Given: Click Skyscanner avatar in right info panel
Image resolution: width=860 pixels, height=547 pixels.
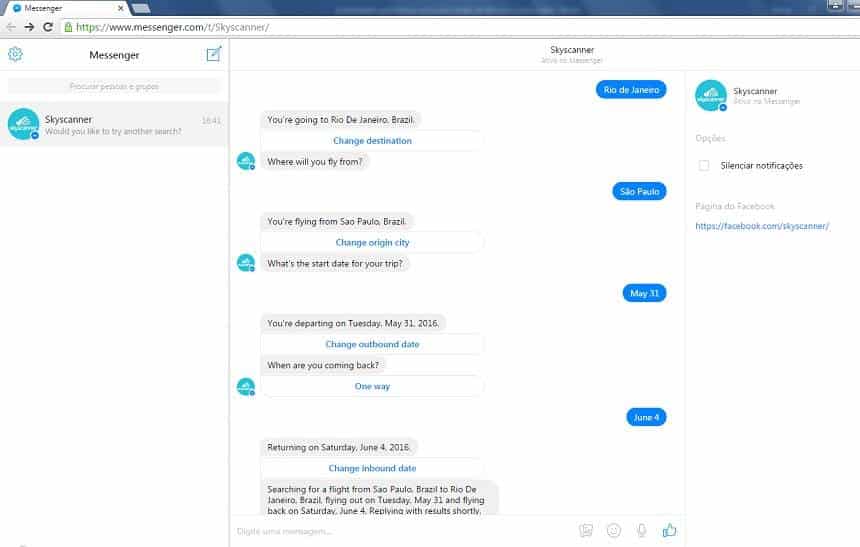Looking at the screenshot, I should (711, 95).
